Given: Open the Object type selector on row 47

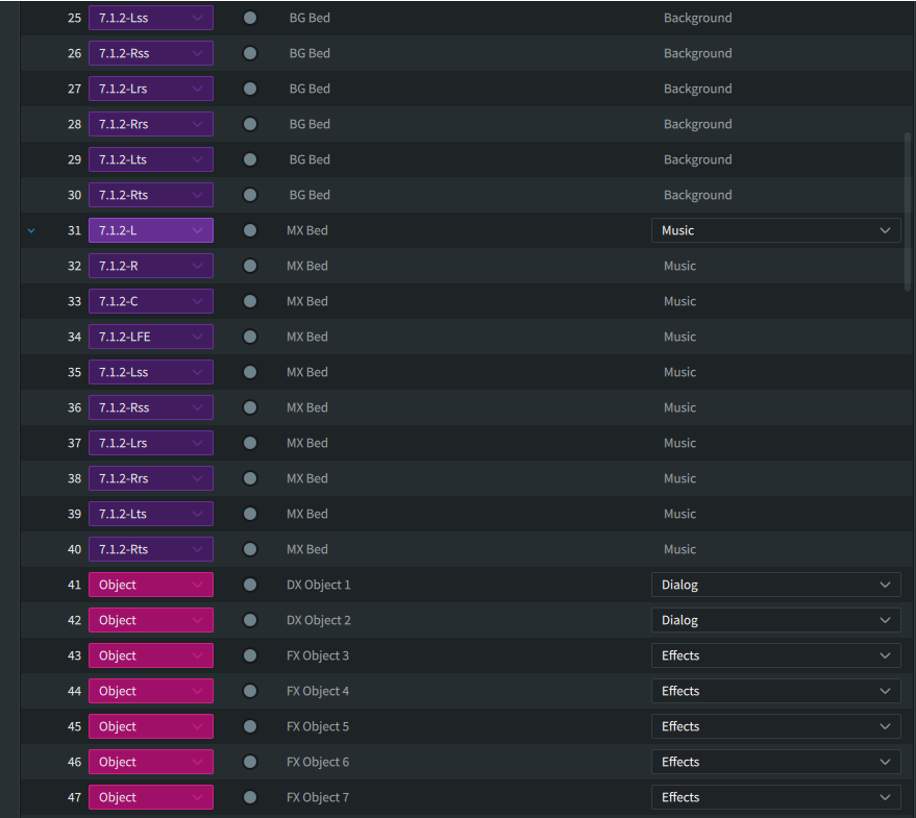Looking at the screenshot, I should pos(151,797).
